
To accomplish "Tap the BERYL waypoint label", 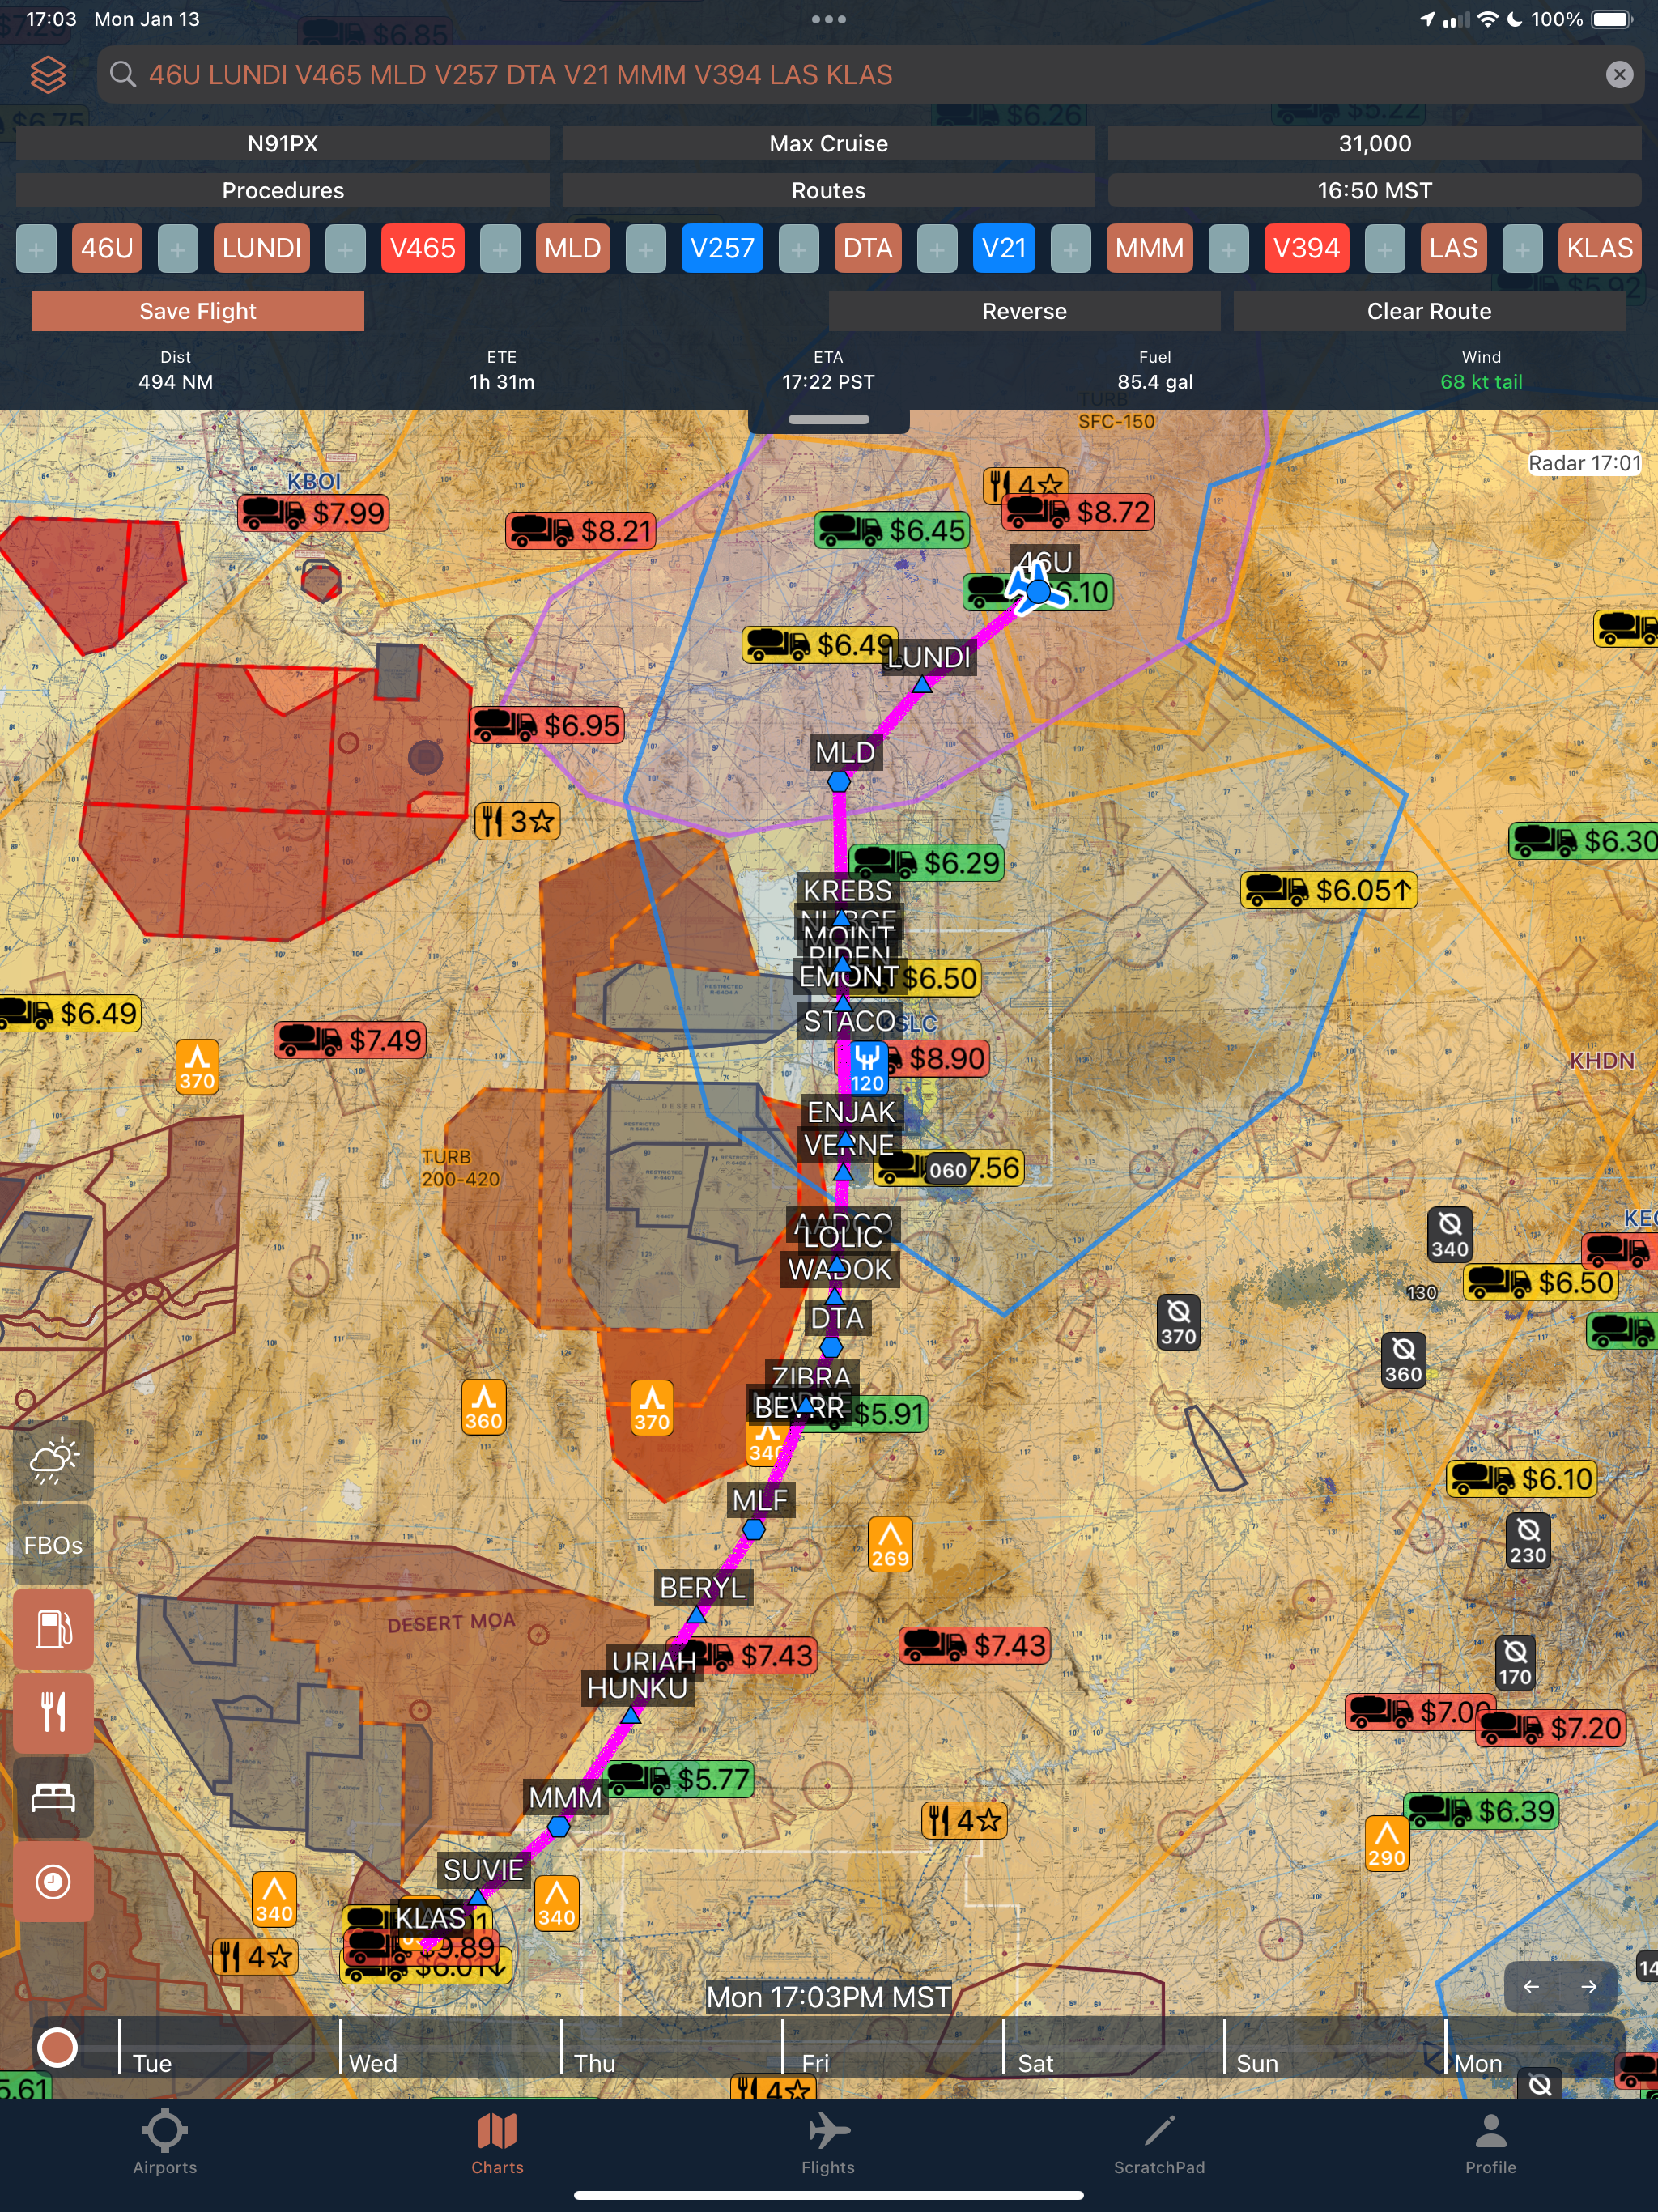I will pyautogui.click(x=702, y=1588).
